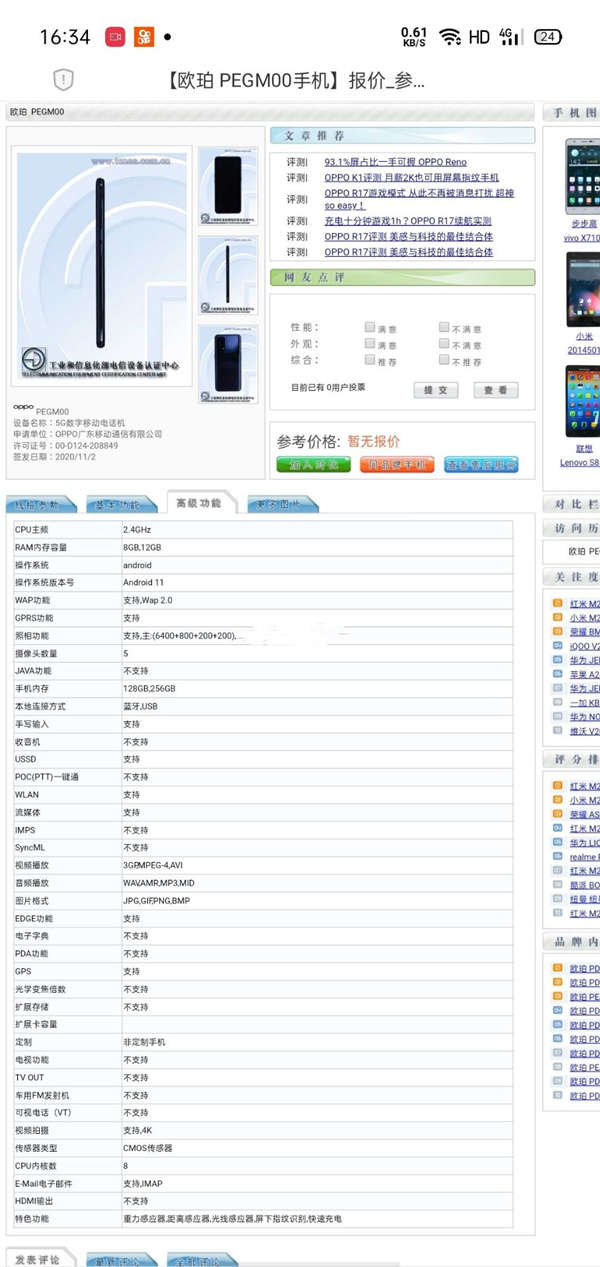Tap the Wi-Fi status icon
The image size is (600, 1267).
[x=451, y=37]
